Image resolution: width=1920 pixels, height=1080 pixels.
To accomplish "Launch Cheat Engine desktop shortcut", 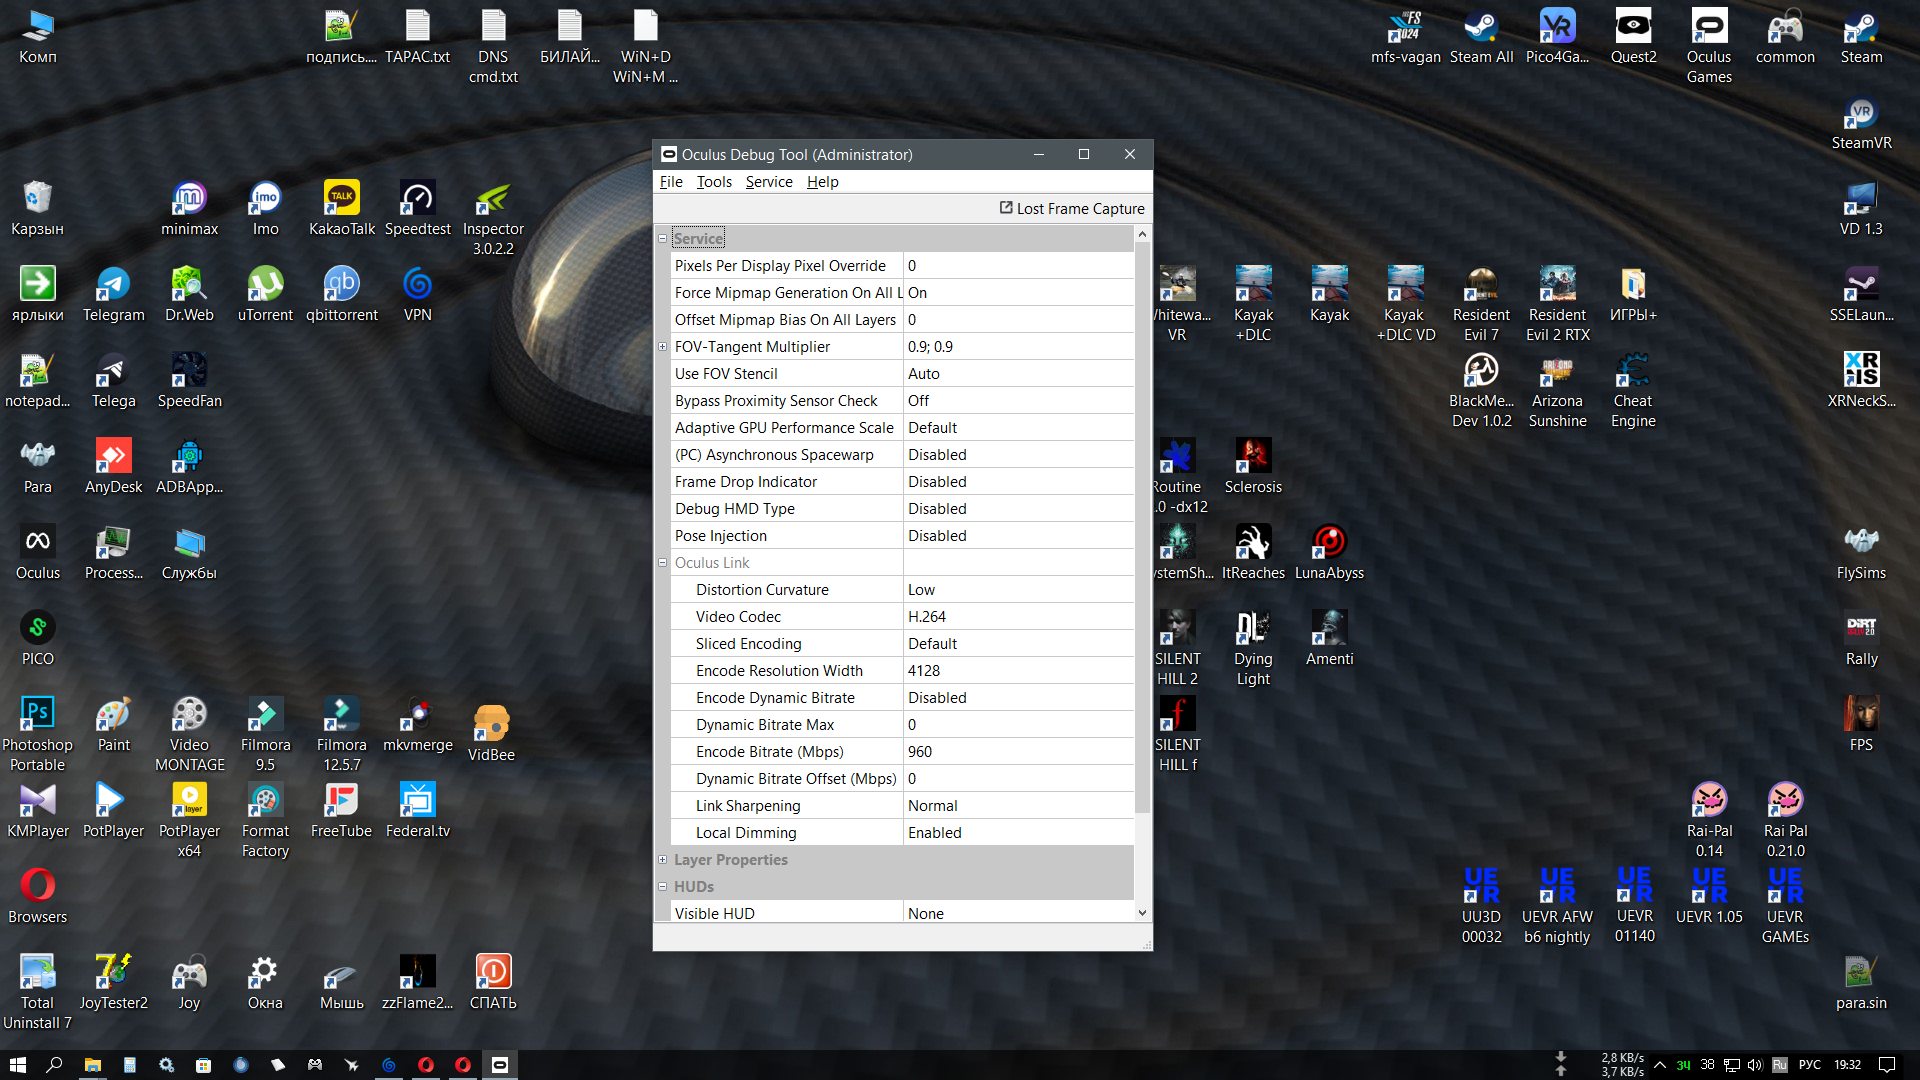I will 1633,390.
